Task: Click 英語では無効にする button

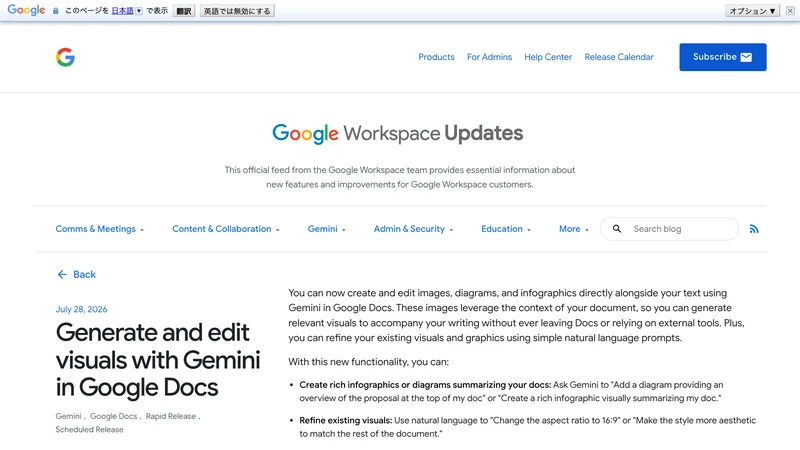Action: click(237, 11)
